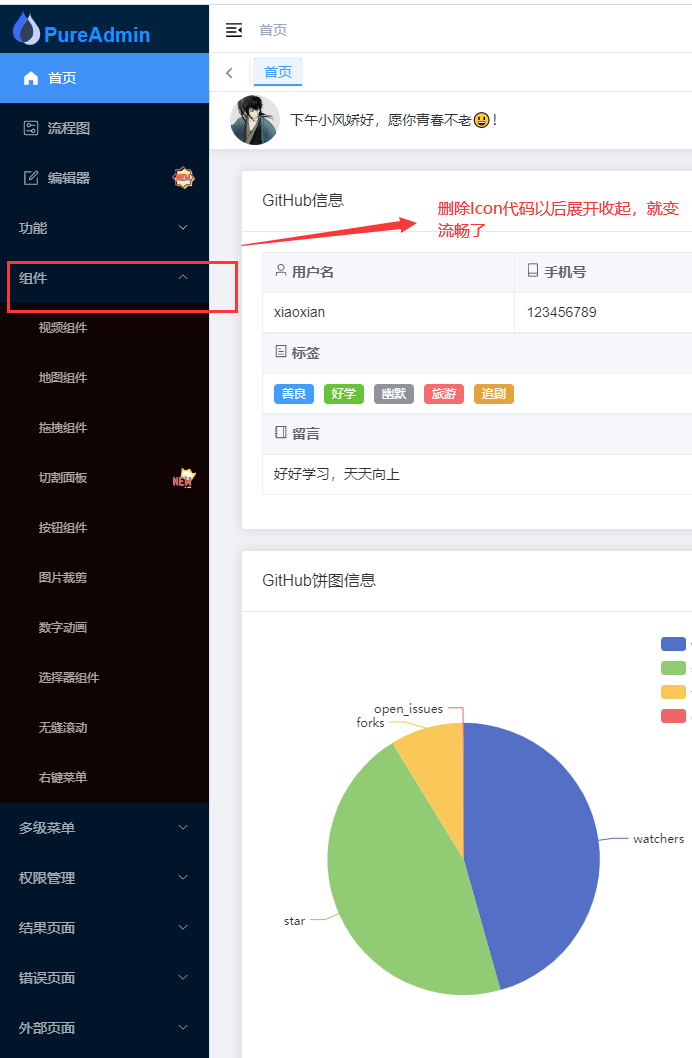Screen dimensions: 692x1058
Task: Click the orange 追剧 tag
Action: click(x=494, y=393)
